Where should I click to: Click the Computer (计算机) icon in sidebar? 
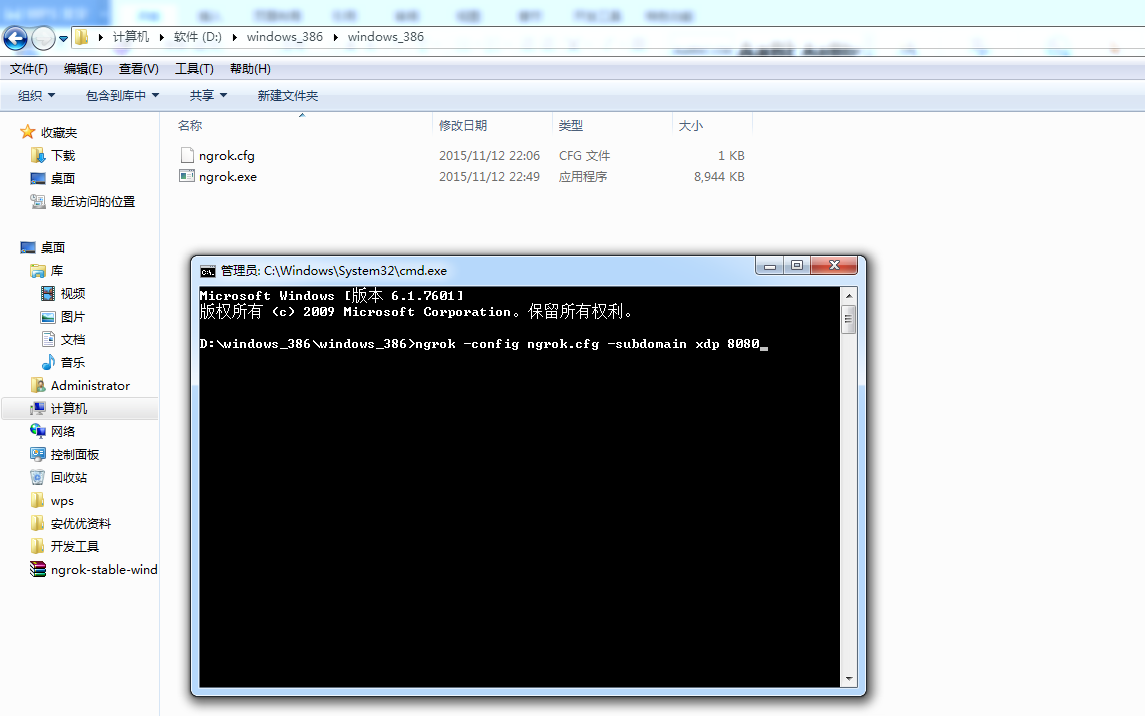38,408
